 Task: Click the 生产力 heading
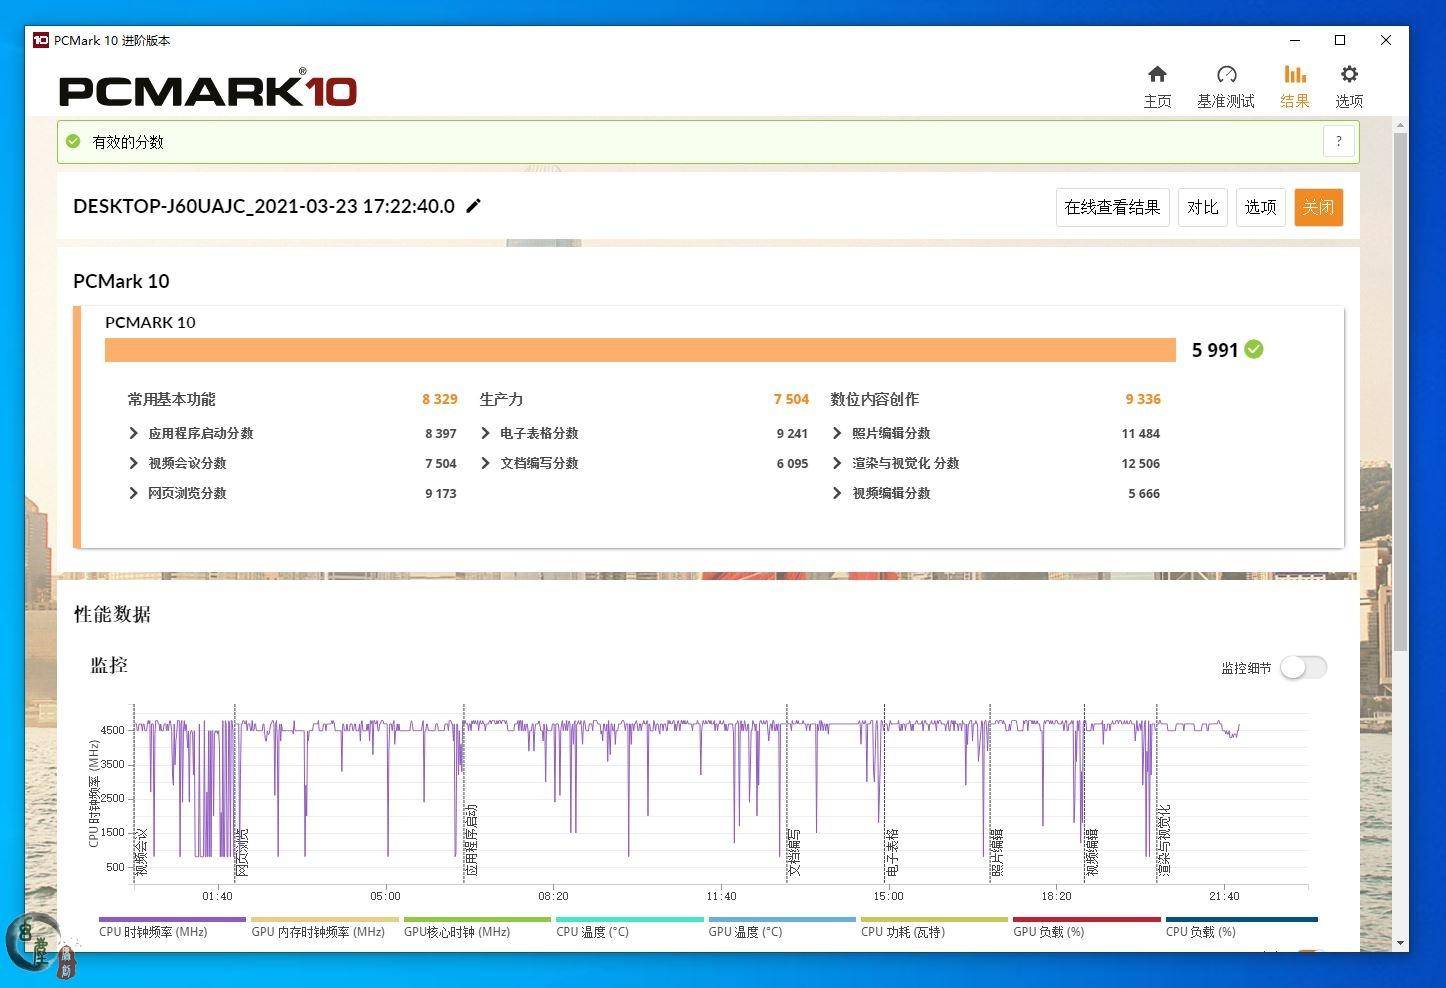(501, 399)
